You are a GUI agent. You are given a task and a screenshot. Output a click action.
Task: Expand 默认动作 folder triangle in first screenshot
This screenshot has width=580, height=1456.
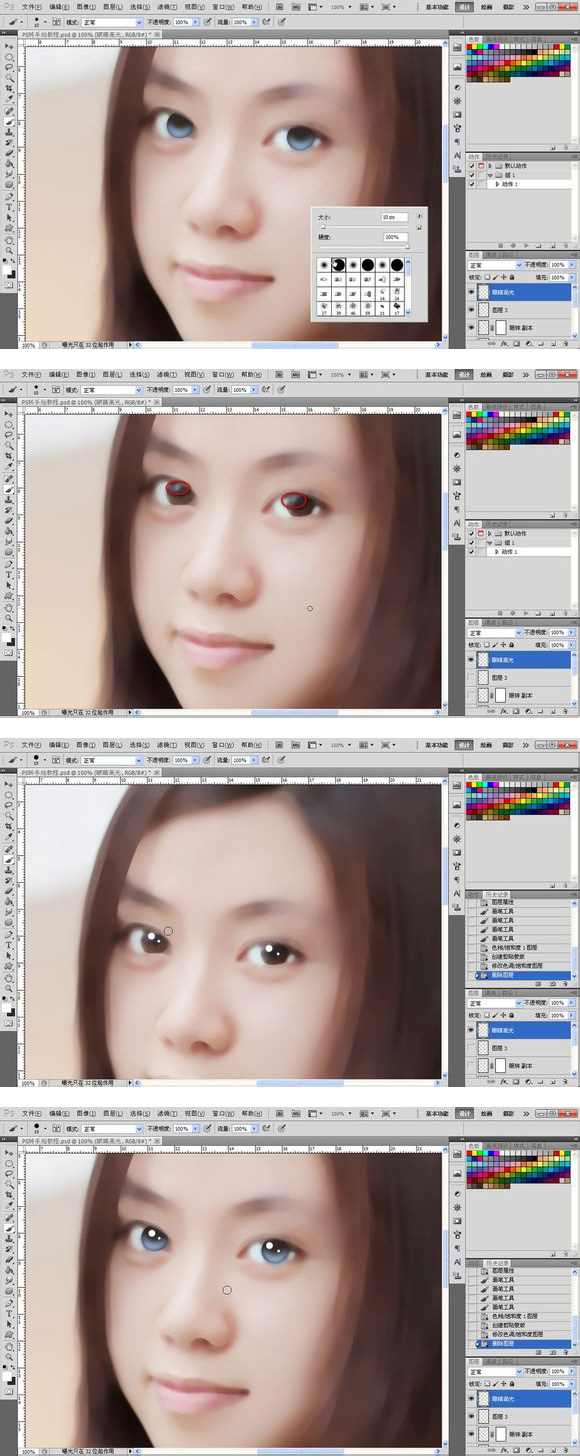[x=490, y=166]
